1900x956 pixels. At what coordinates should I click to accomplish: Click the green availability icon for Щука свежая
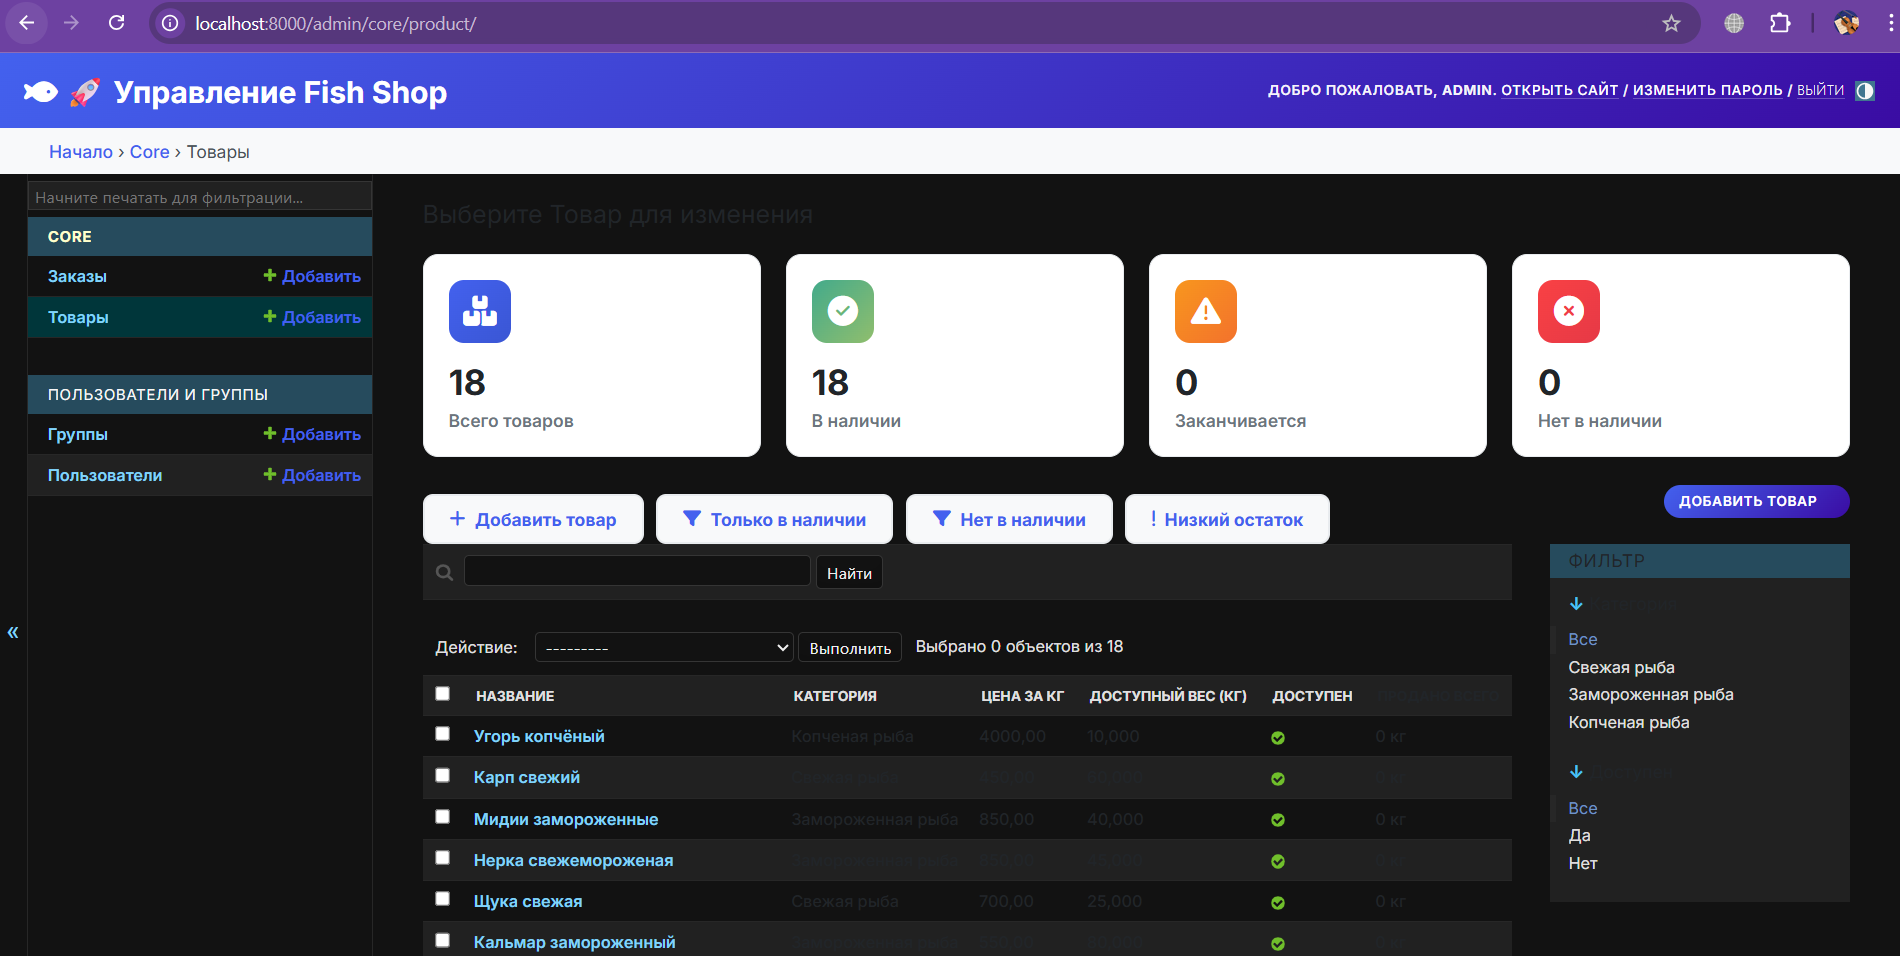tap(1278, 903)
